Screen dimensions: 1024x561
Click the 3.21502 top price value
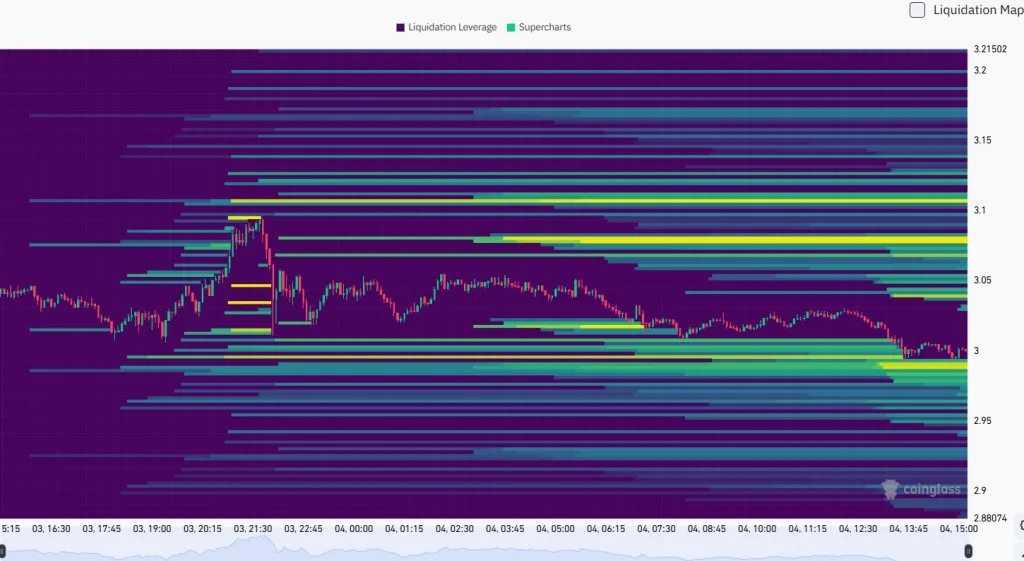coord(993,48)
